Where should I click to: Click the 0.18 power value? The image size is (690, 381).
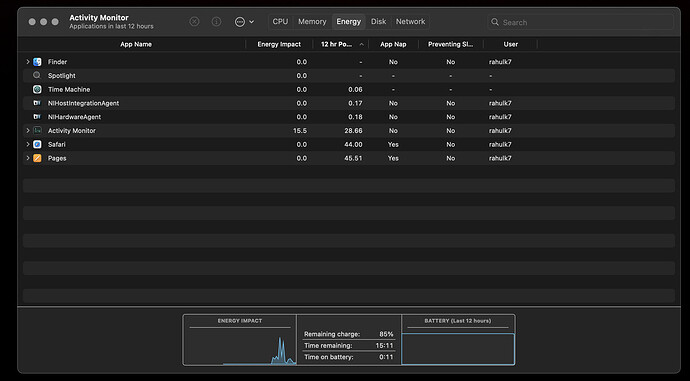(355, 117)
